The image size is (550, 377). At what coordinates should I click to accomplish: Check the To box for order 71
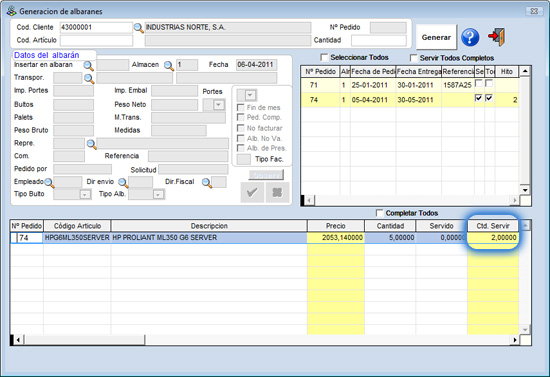[489, 83]
